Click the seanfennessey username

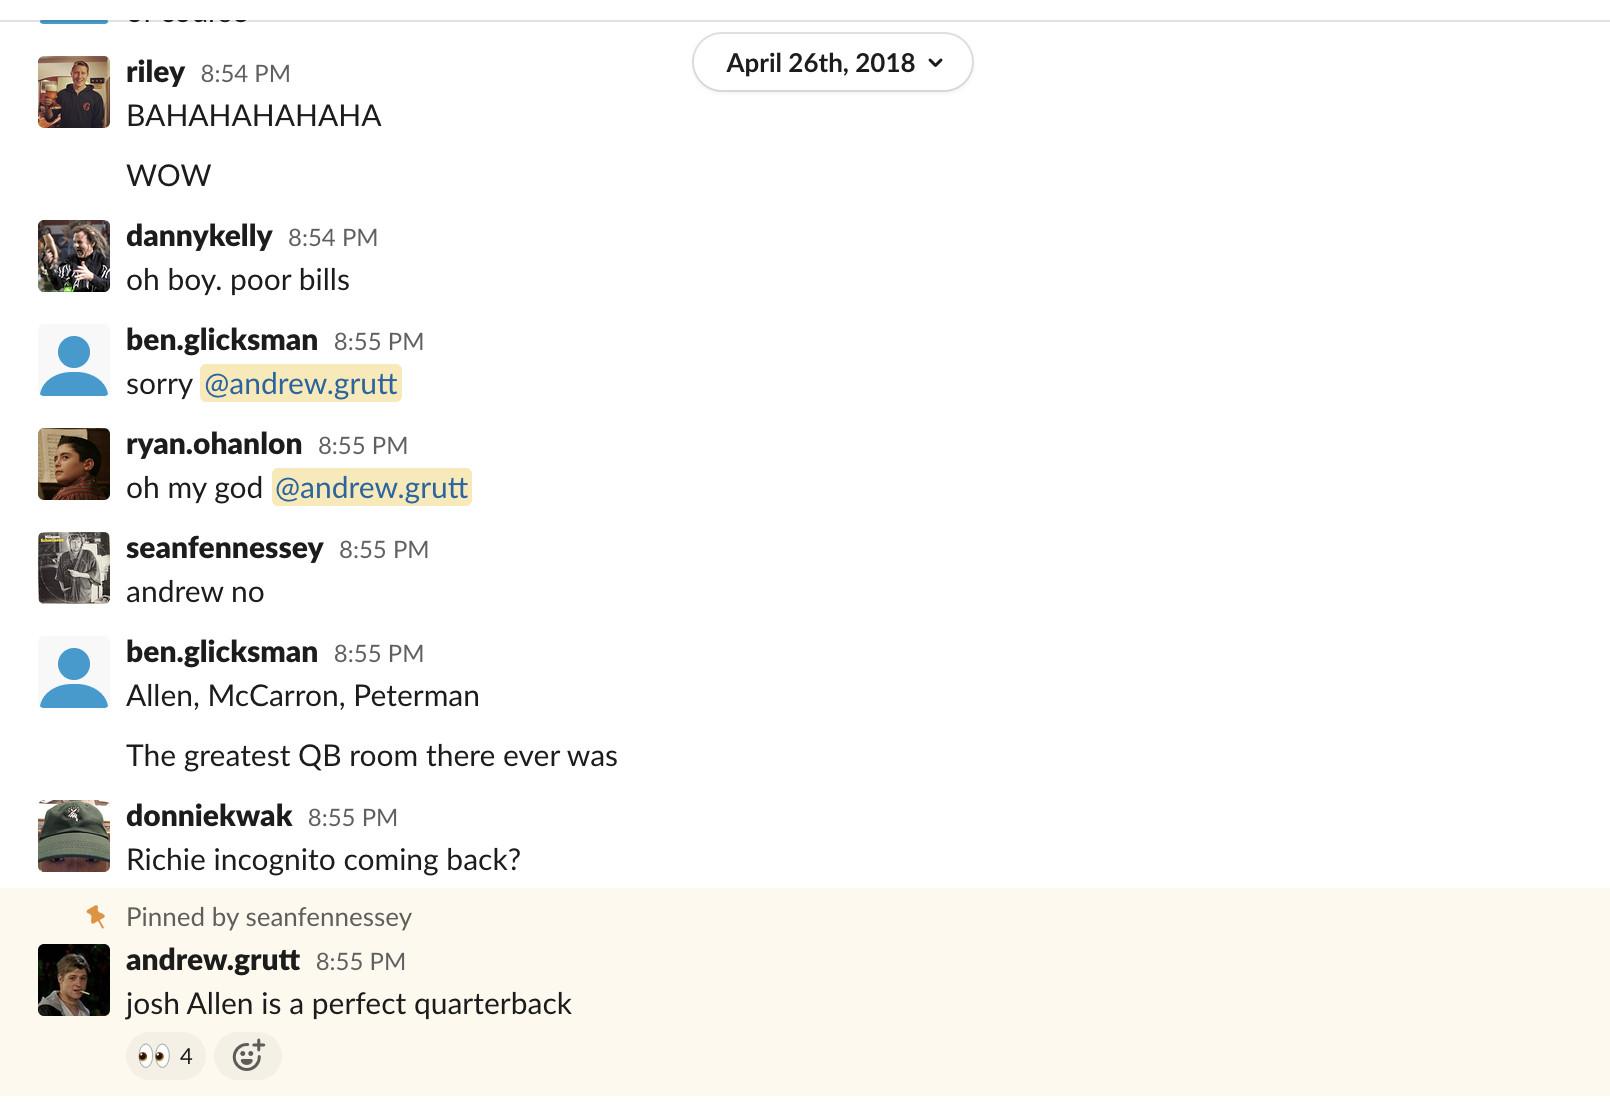[224, 548]
